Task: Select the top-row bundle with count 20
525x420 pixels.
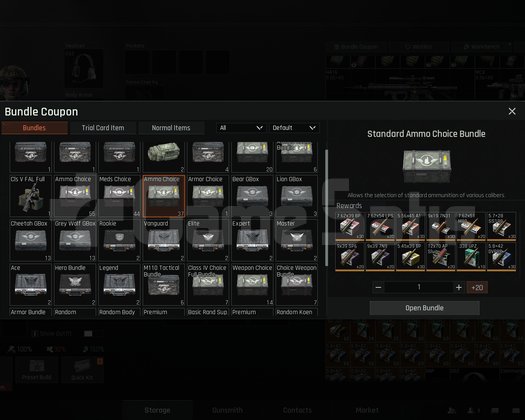Action: pos(252,156)
